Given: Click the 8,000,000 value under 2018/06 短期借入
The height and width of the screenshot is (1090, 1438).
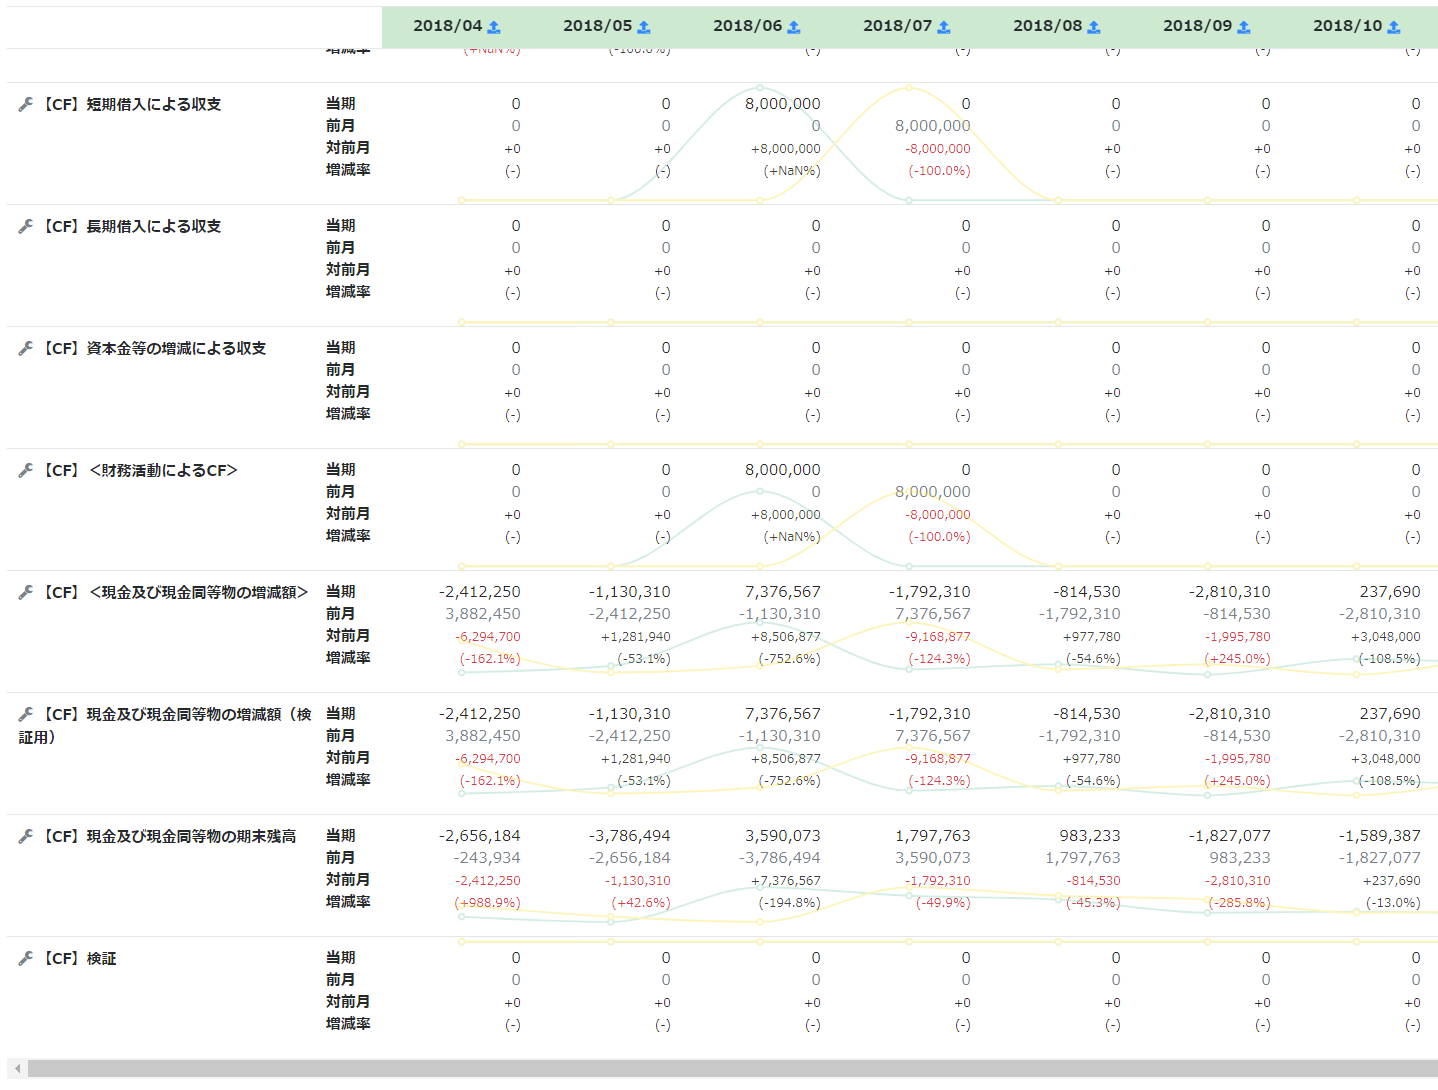Looking at the screenshot, I should click(782, 104).
